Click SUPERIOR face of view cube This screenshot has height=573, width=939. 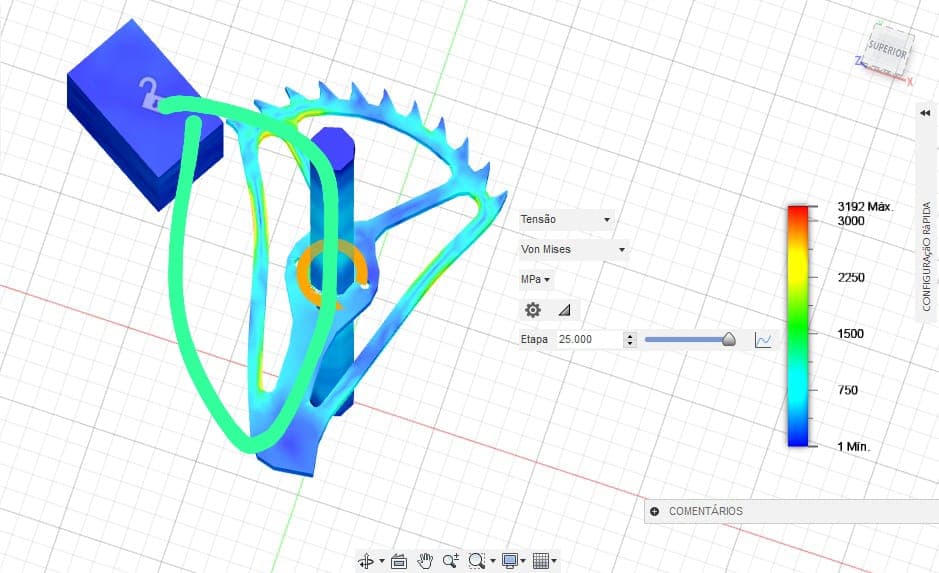pyautogui.click(x=889, y=50)
